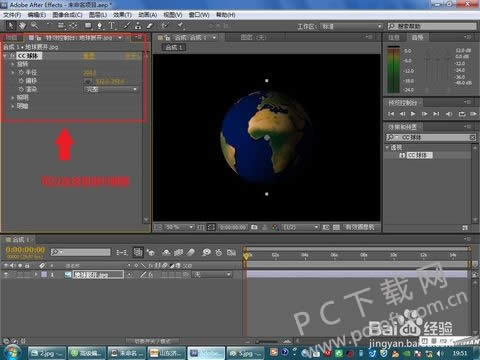Toggle the render property stopwatch

coord(21,89)
